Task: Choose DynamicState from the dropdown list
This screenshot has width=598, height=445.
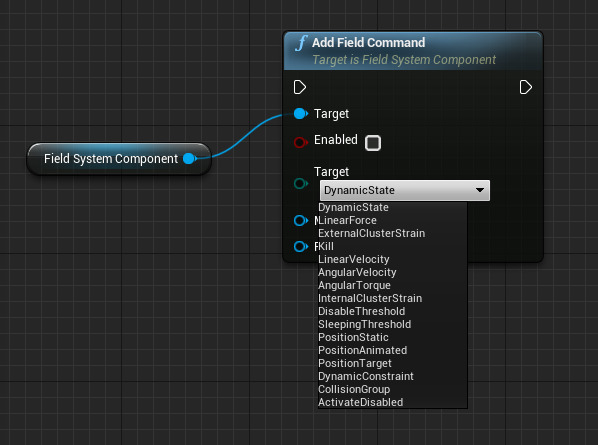Action: click(392, 207)
